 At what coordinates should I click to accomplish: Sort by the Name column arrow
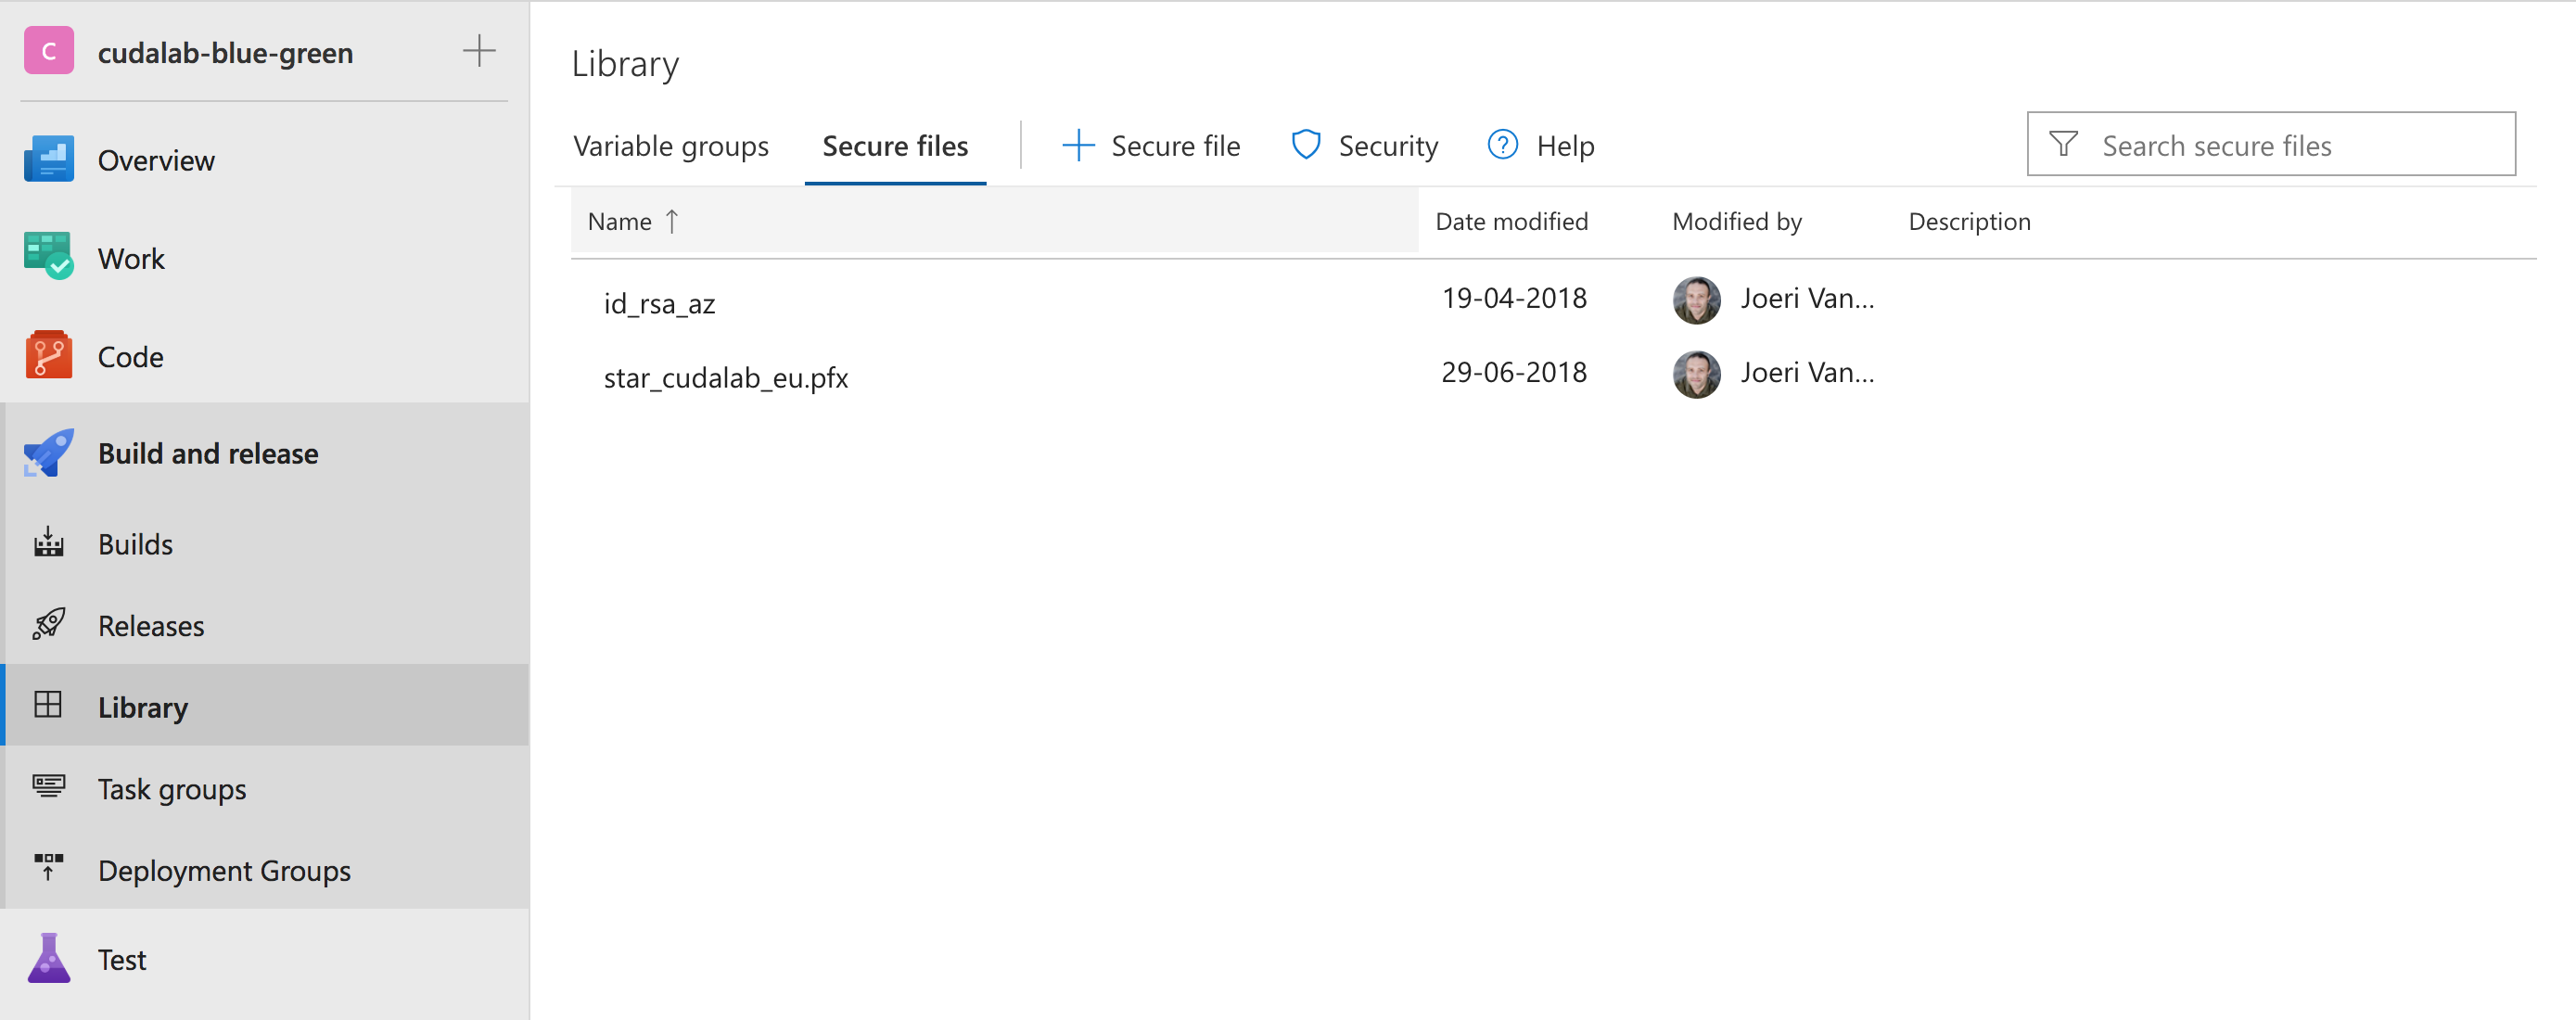[x=672, y=221]
